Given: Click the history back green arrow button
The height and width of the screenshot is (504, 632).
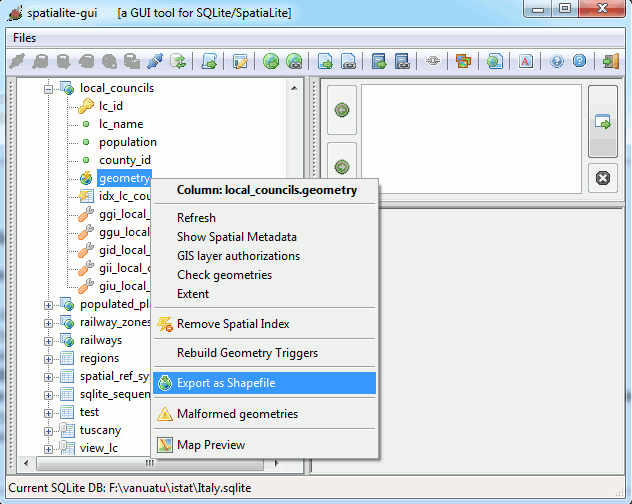Looking at the screenshot, I should (342, 110).
